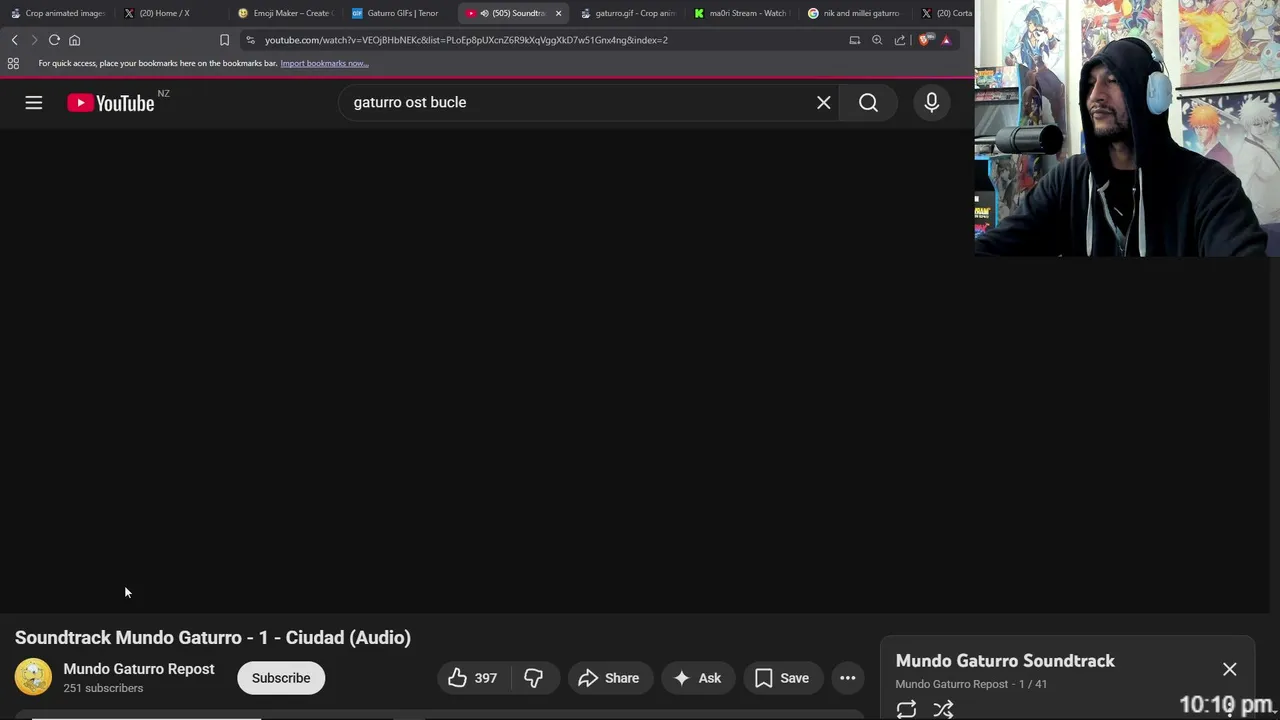
Task: Open the more actions three-dot menu
Action: (848, 678)
